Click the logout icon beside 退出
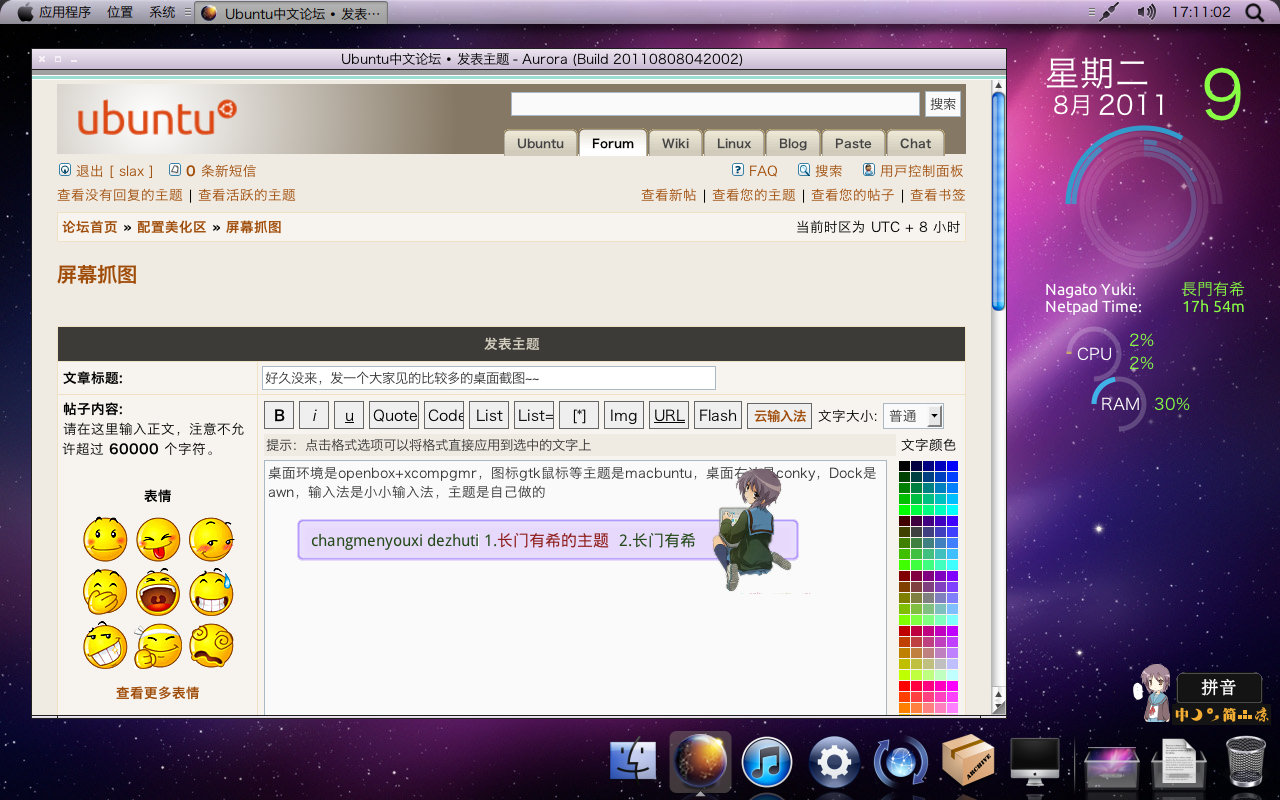1280x800 pixels. tap(65, 170)
